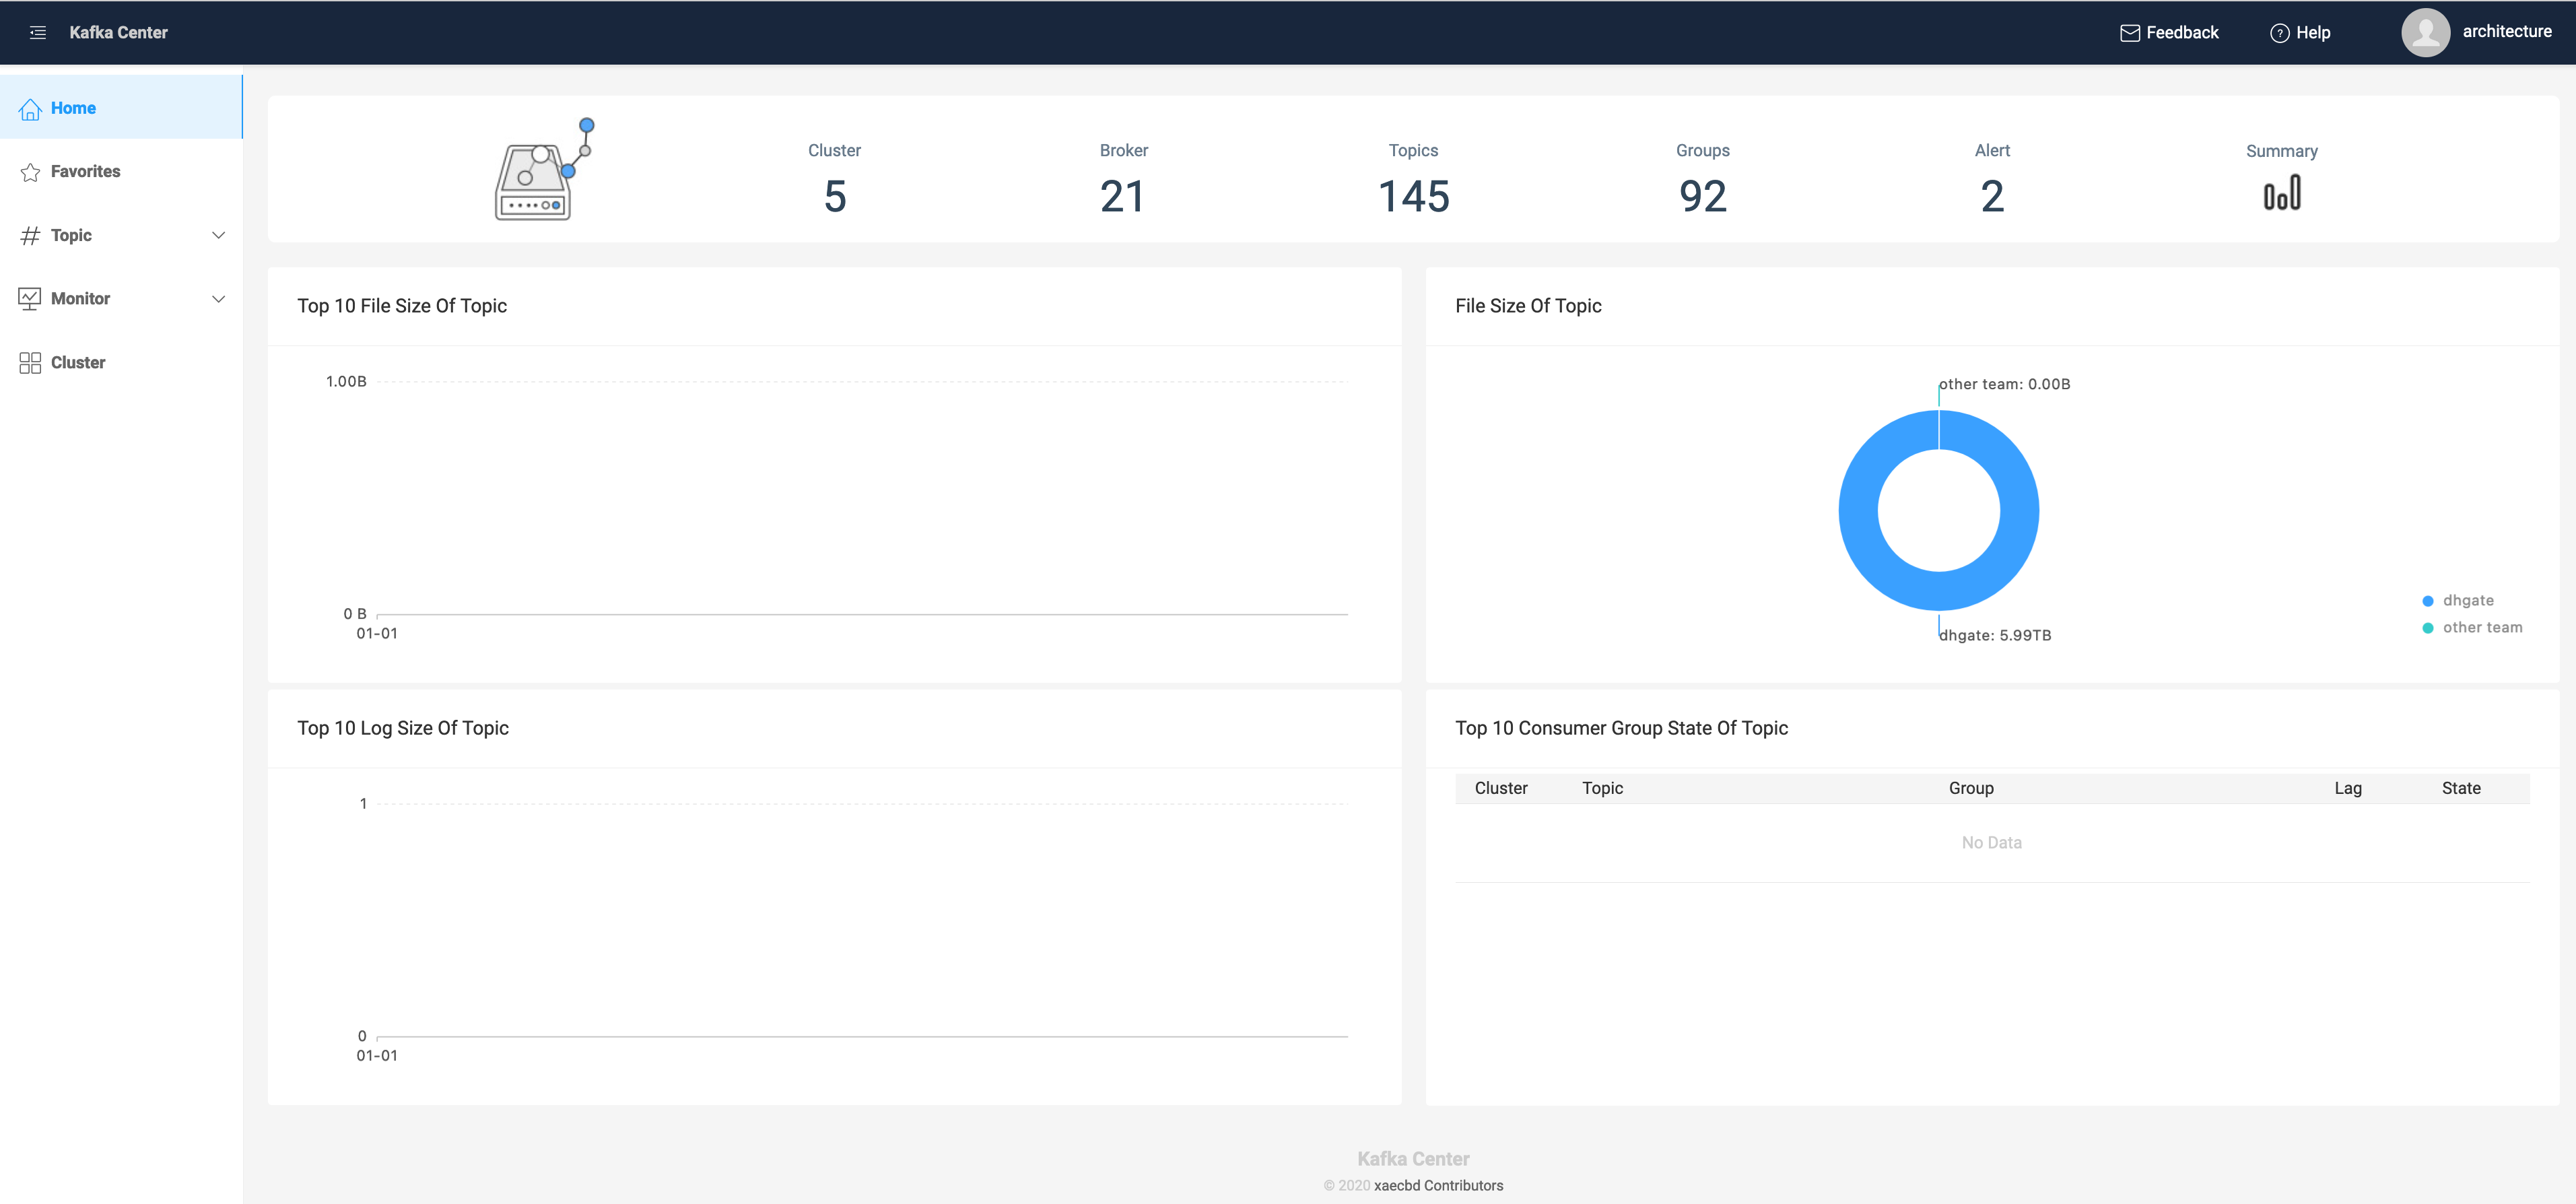The width and height of the screenshot is (2576, 1204).
Task: Click the Groups count 92
Action: (x=1702, y=196)
